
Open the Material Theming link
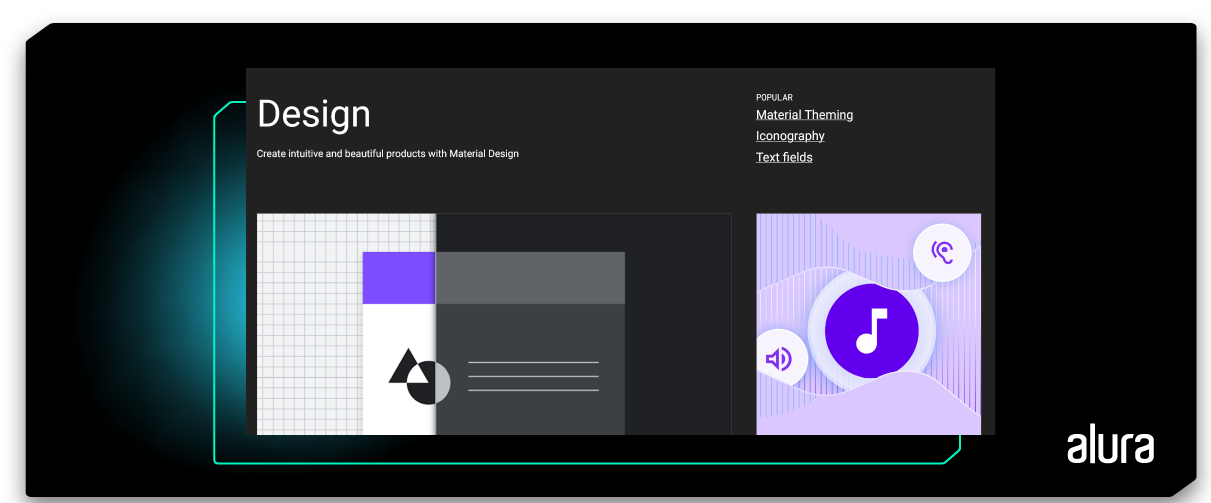[804, 115]
